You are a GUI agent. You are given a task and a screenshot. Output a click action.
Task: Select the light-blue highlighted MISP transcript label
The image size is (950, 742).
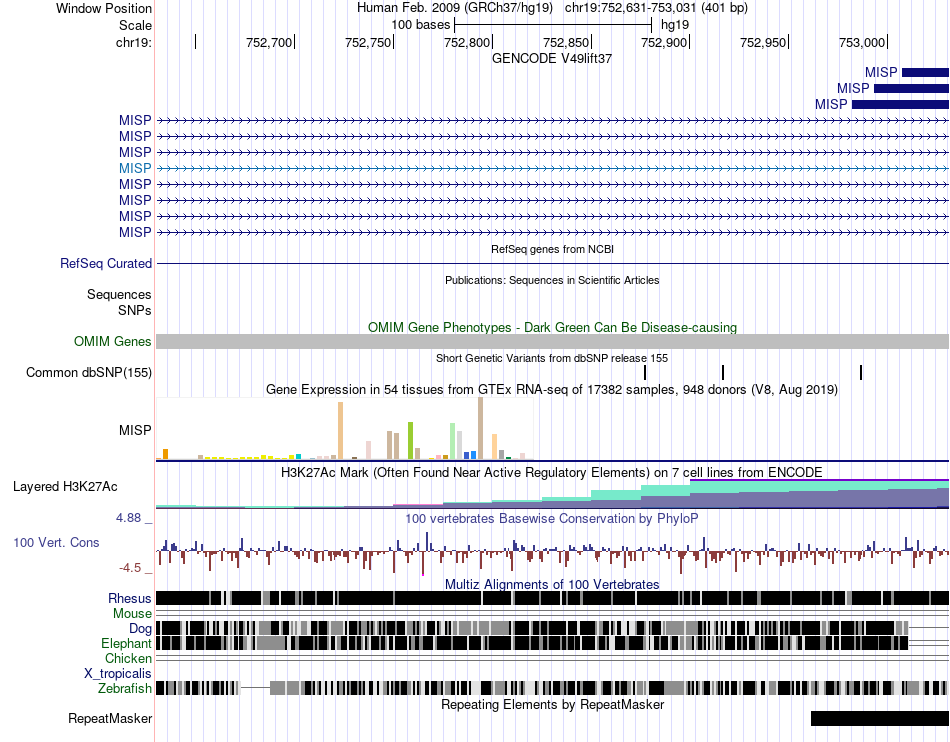135,168
